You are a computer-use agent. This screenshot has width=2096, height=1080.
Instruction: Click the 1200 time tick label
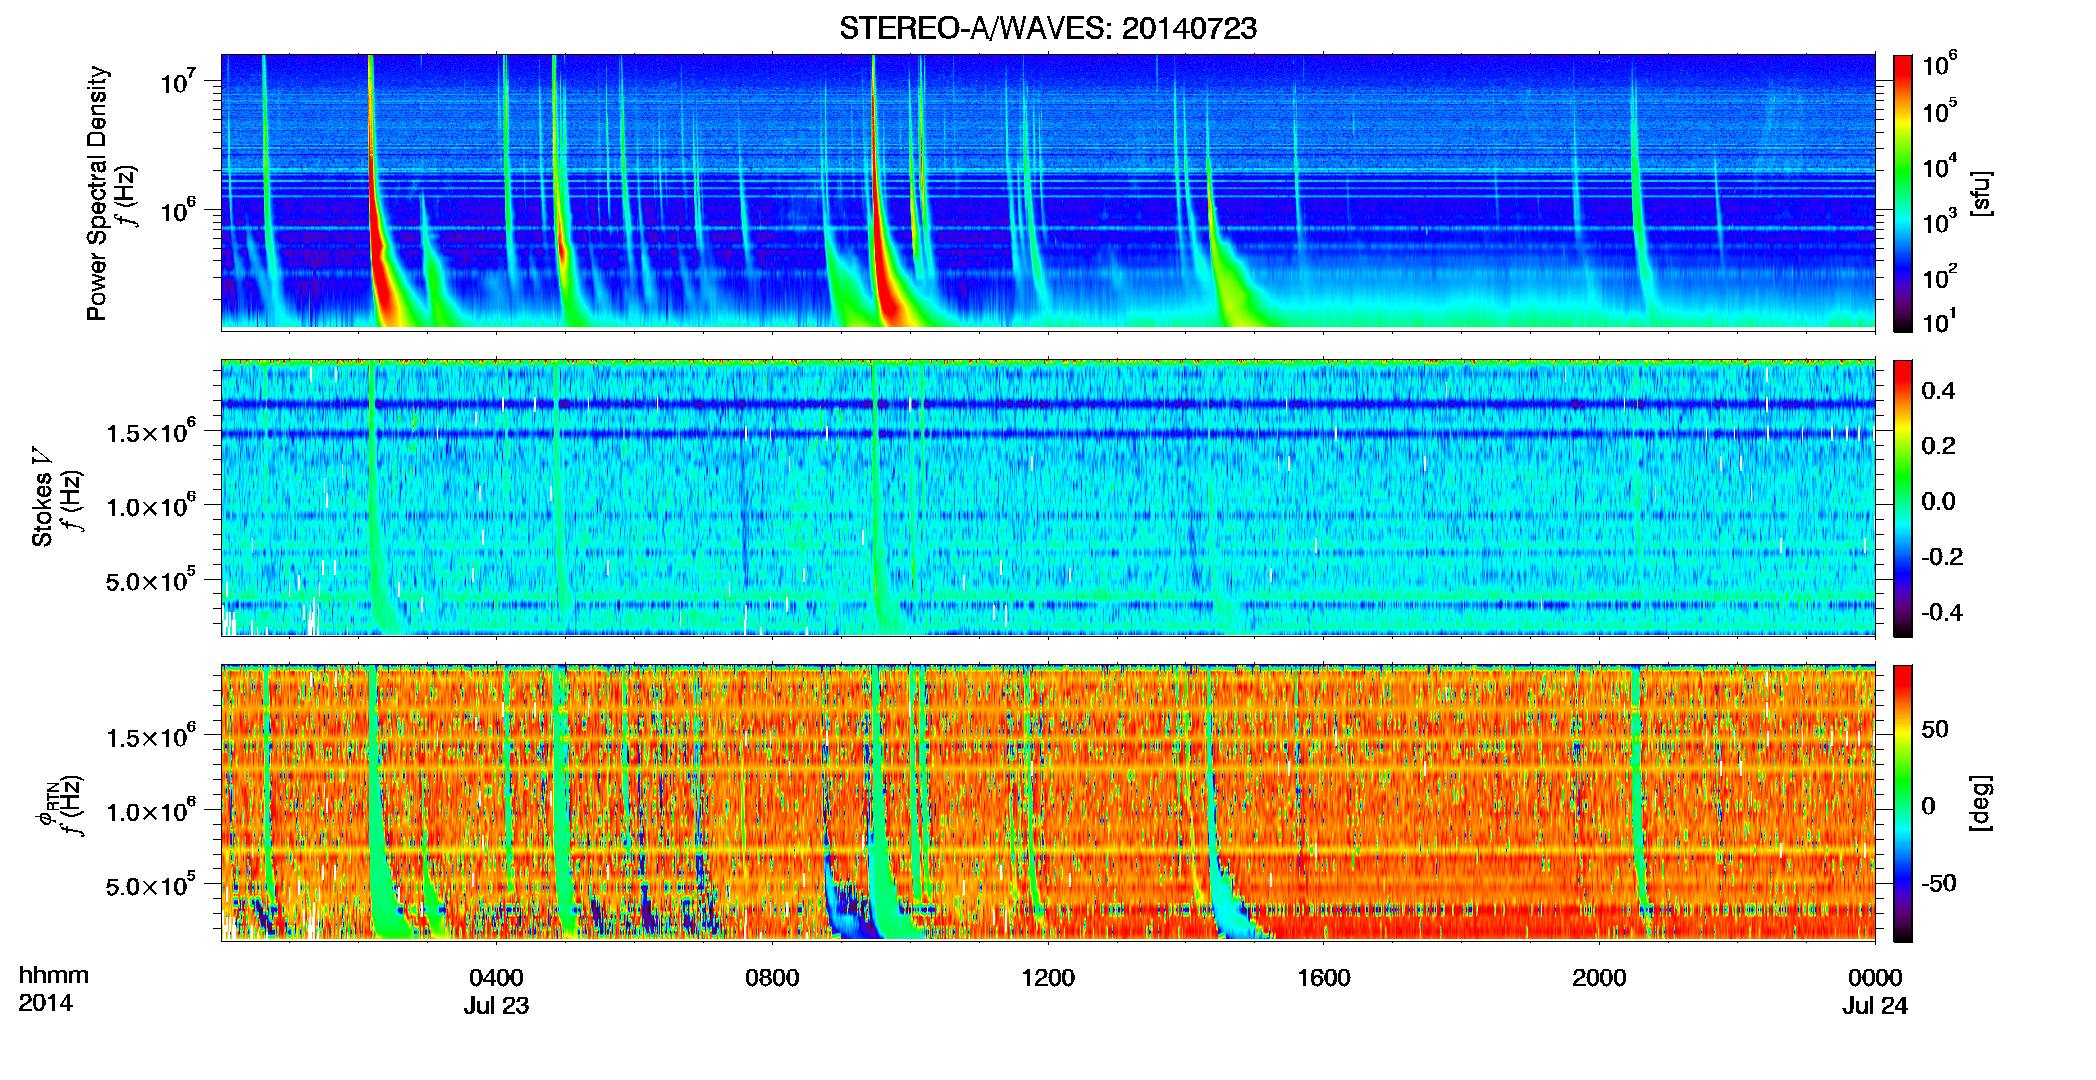(1048, 978)
